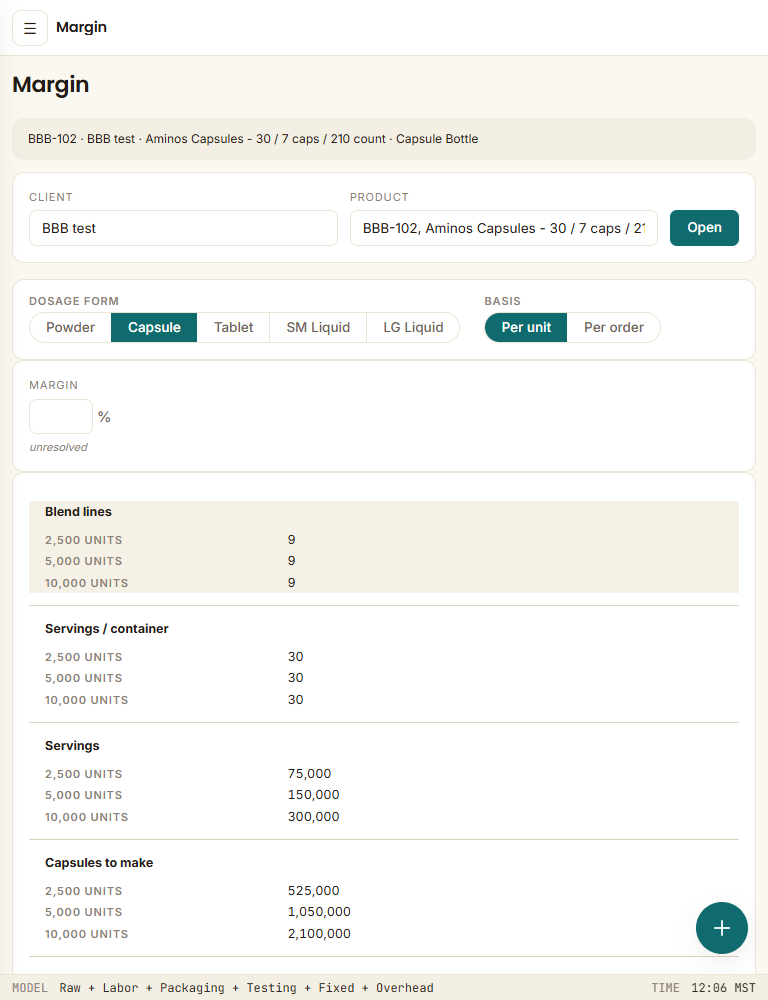Click the 12:06 MST time in status bar
This screenshot has height=1000, width=768.
pyautogui.click(x=723, y=988)
